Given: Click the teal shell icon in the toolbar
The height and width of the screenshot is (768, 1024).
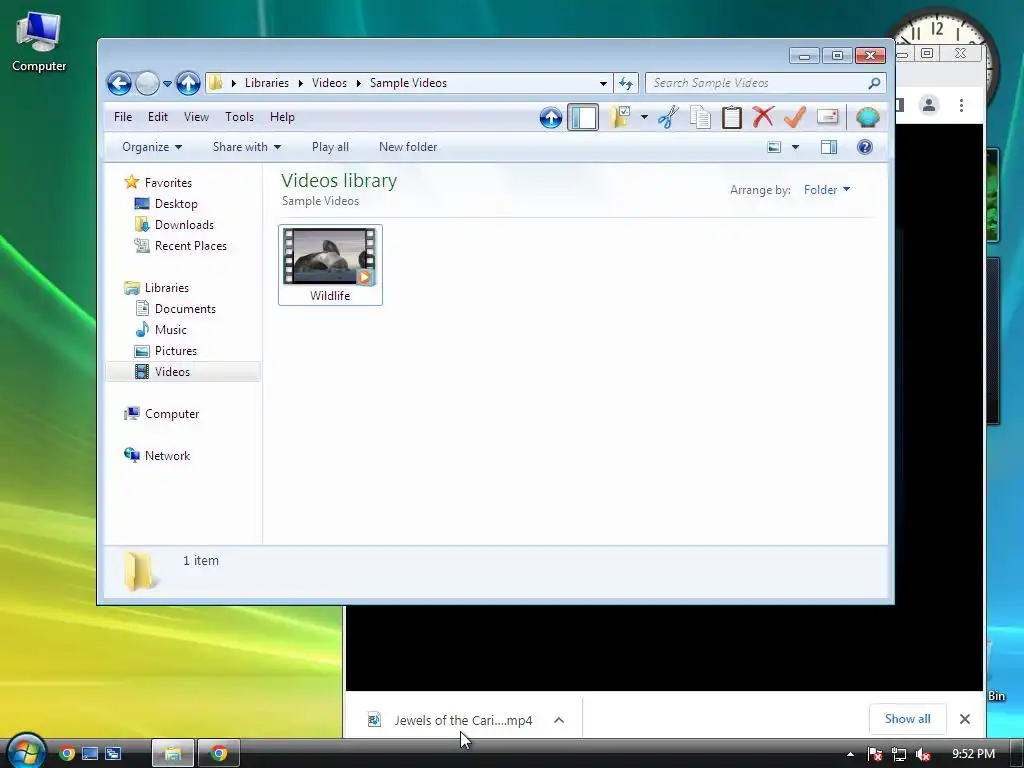Looking at the screenshot, I should pos(867,118).
